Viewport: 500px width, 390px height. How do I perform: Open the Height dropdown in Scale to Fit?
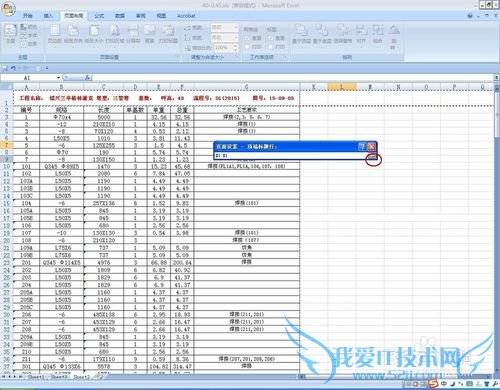pyautogui.click(x=236, y=37)
